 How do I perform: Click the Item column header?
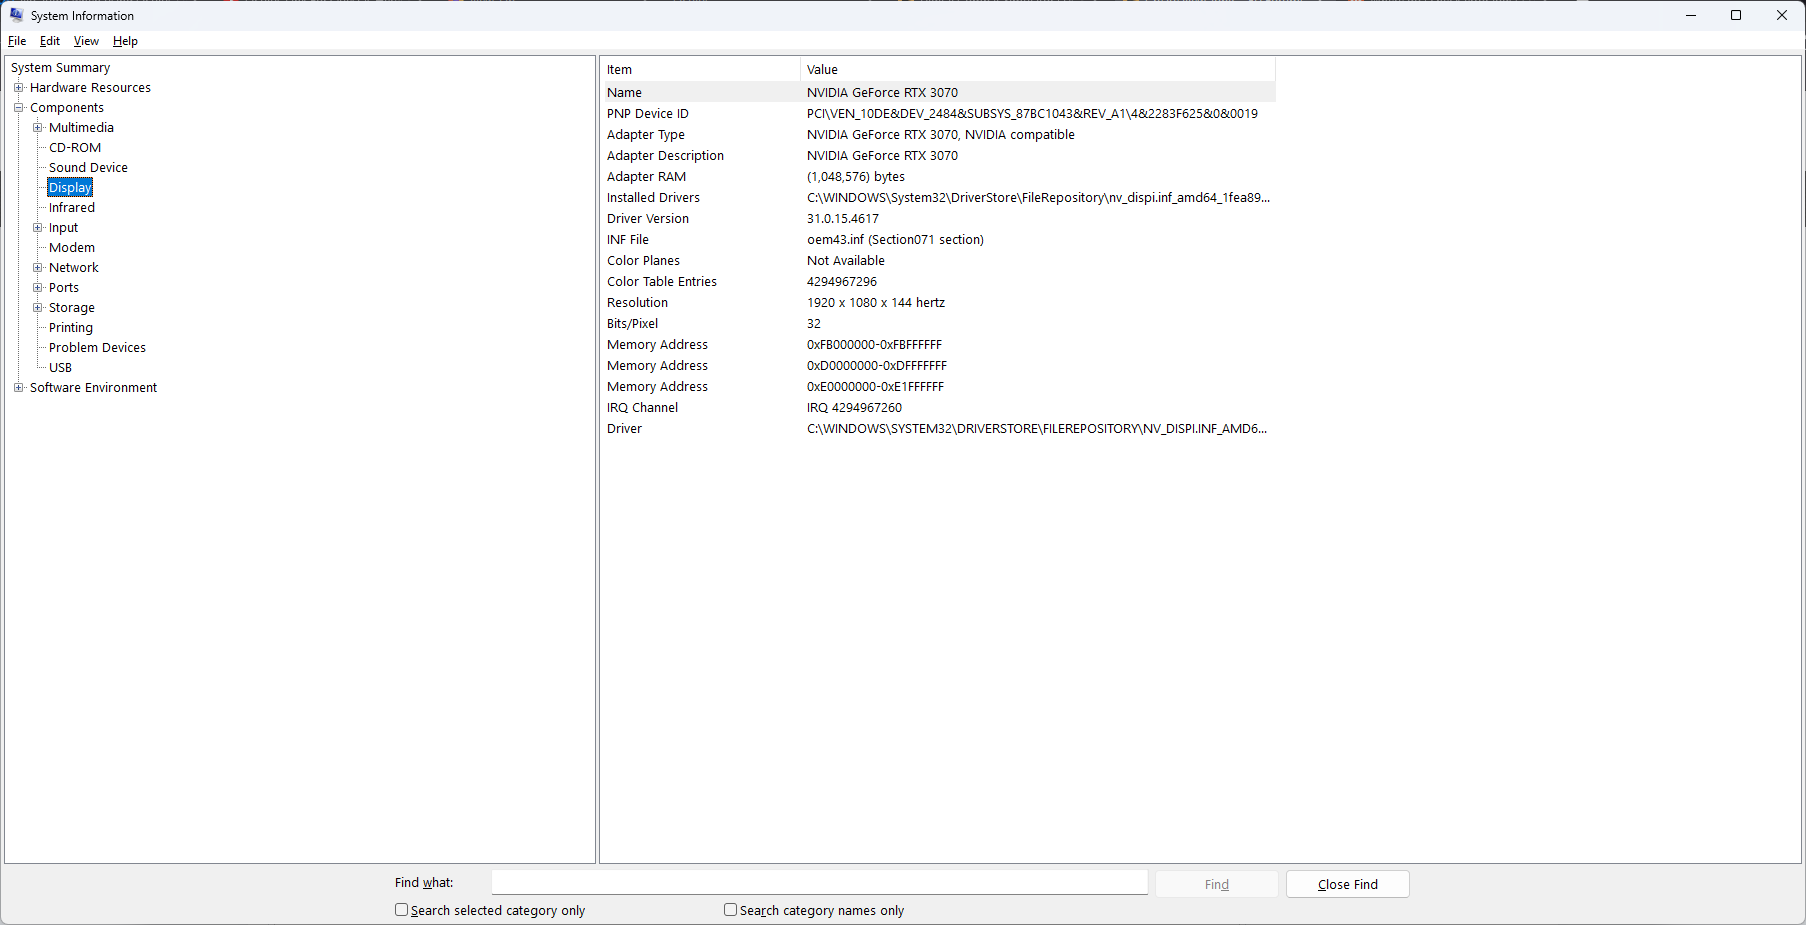click(x=700, y=70)
